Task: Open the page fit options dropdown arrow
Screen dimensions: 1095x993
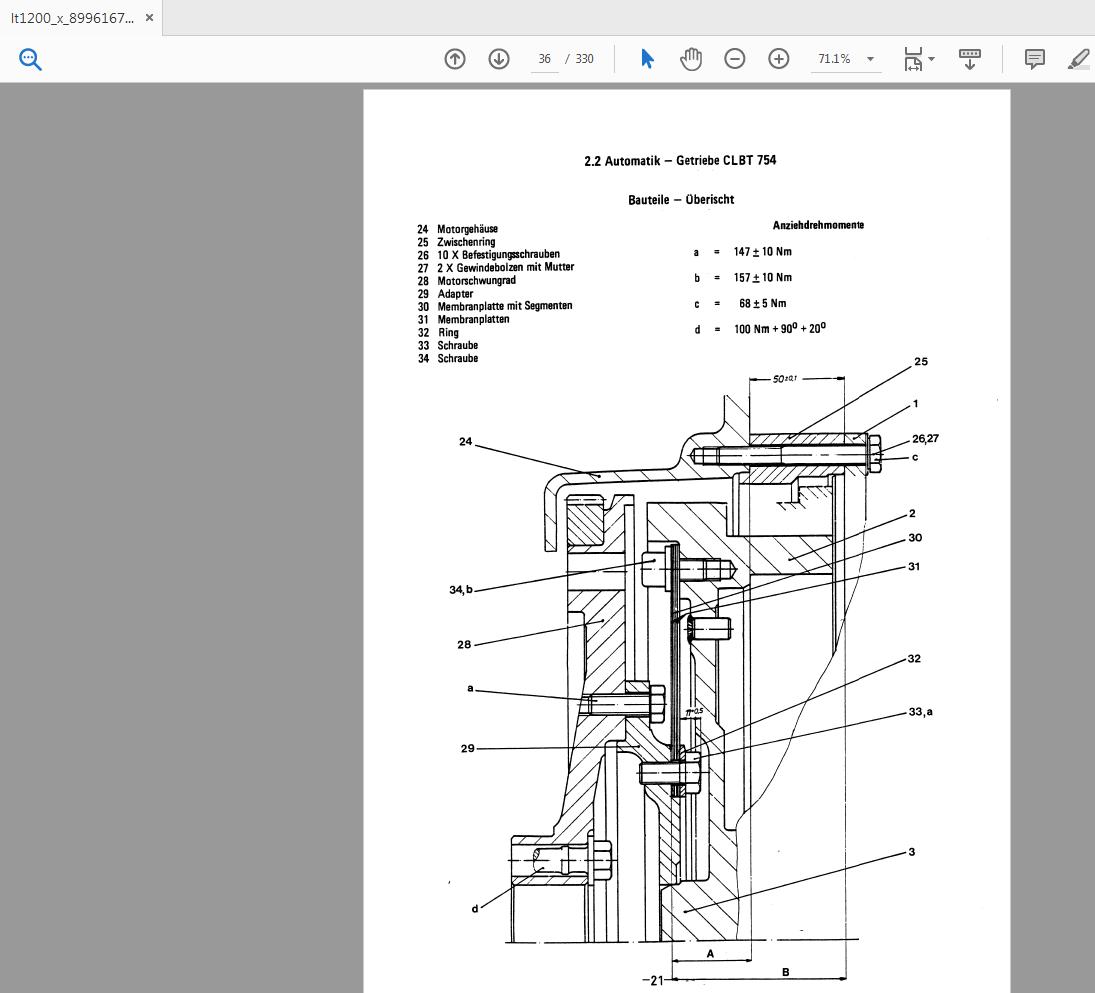Action: point(932,59)
